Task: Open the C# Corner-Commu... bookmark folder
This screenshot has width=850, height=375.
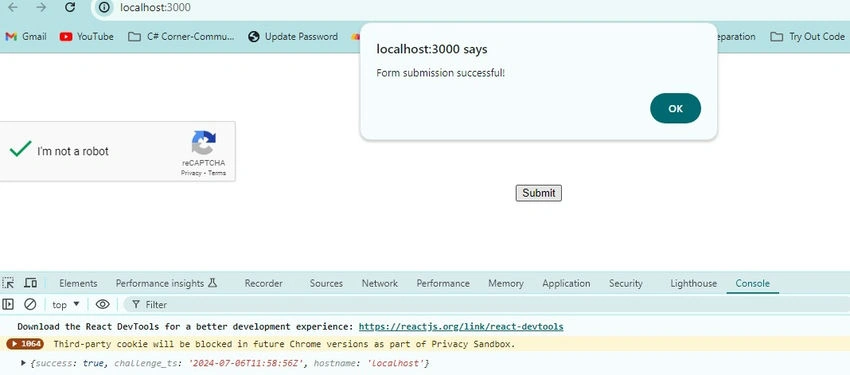Action: coord(182,37)
